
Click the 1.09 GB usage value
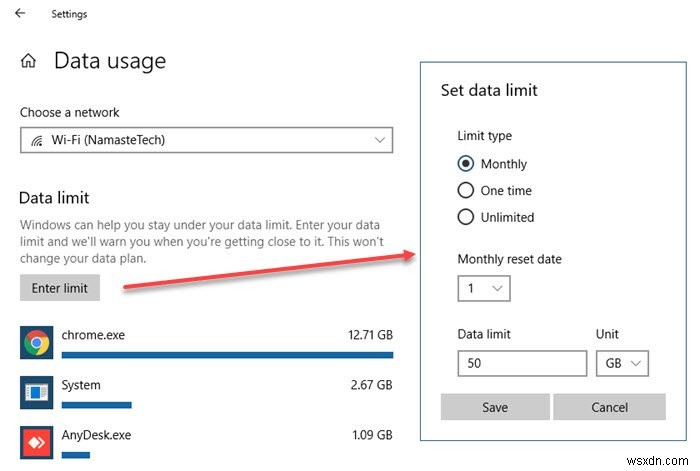click(372, 435)
